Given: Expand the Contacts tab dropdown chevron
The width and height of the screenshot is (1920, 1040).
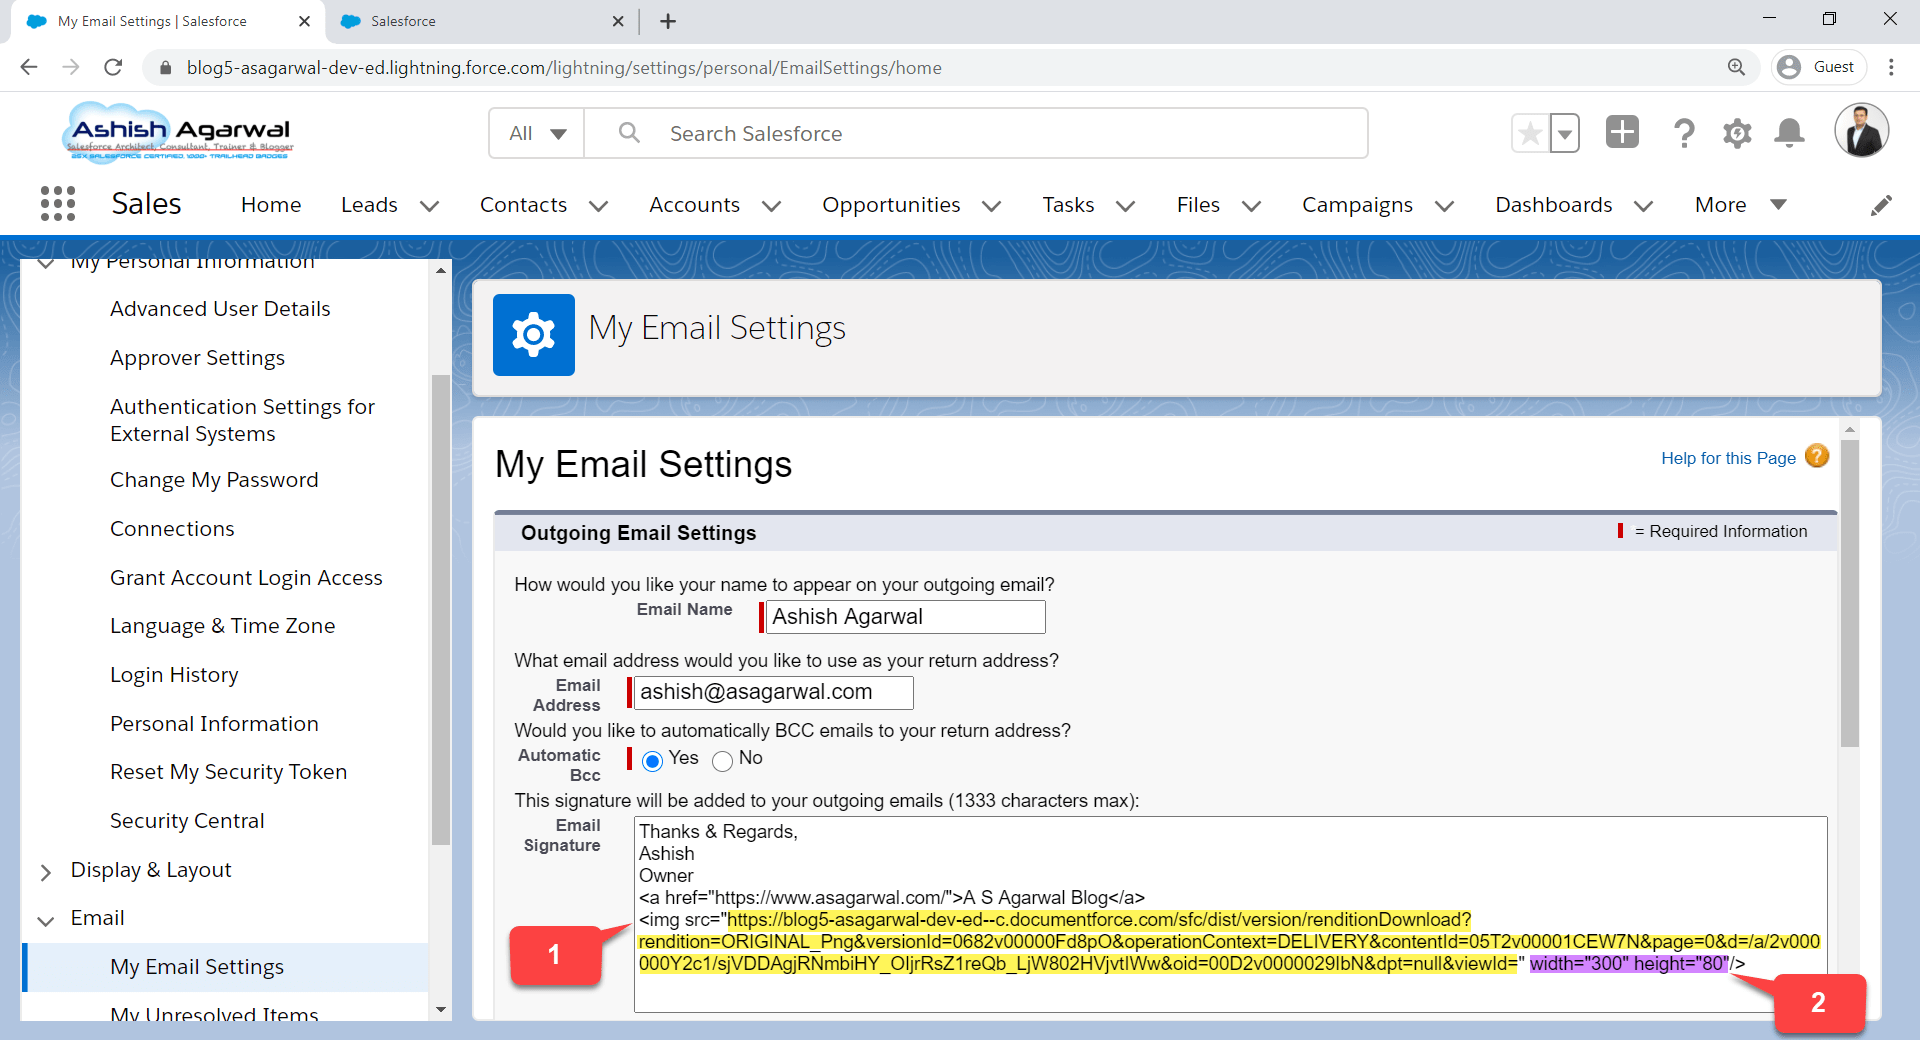Looking at the screenshot, I should click(598, 206).
